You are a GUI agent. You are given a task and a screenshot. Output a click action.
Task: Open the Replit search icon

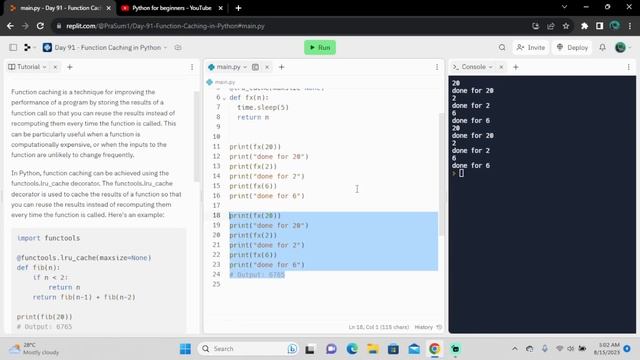click(502, 47)
